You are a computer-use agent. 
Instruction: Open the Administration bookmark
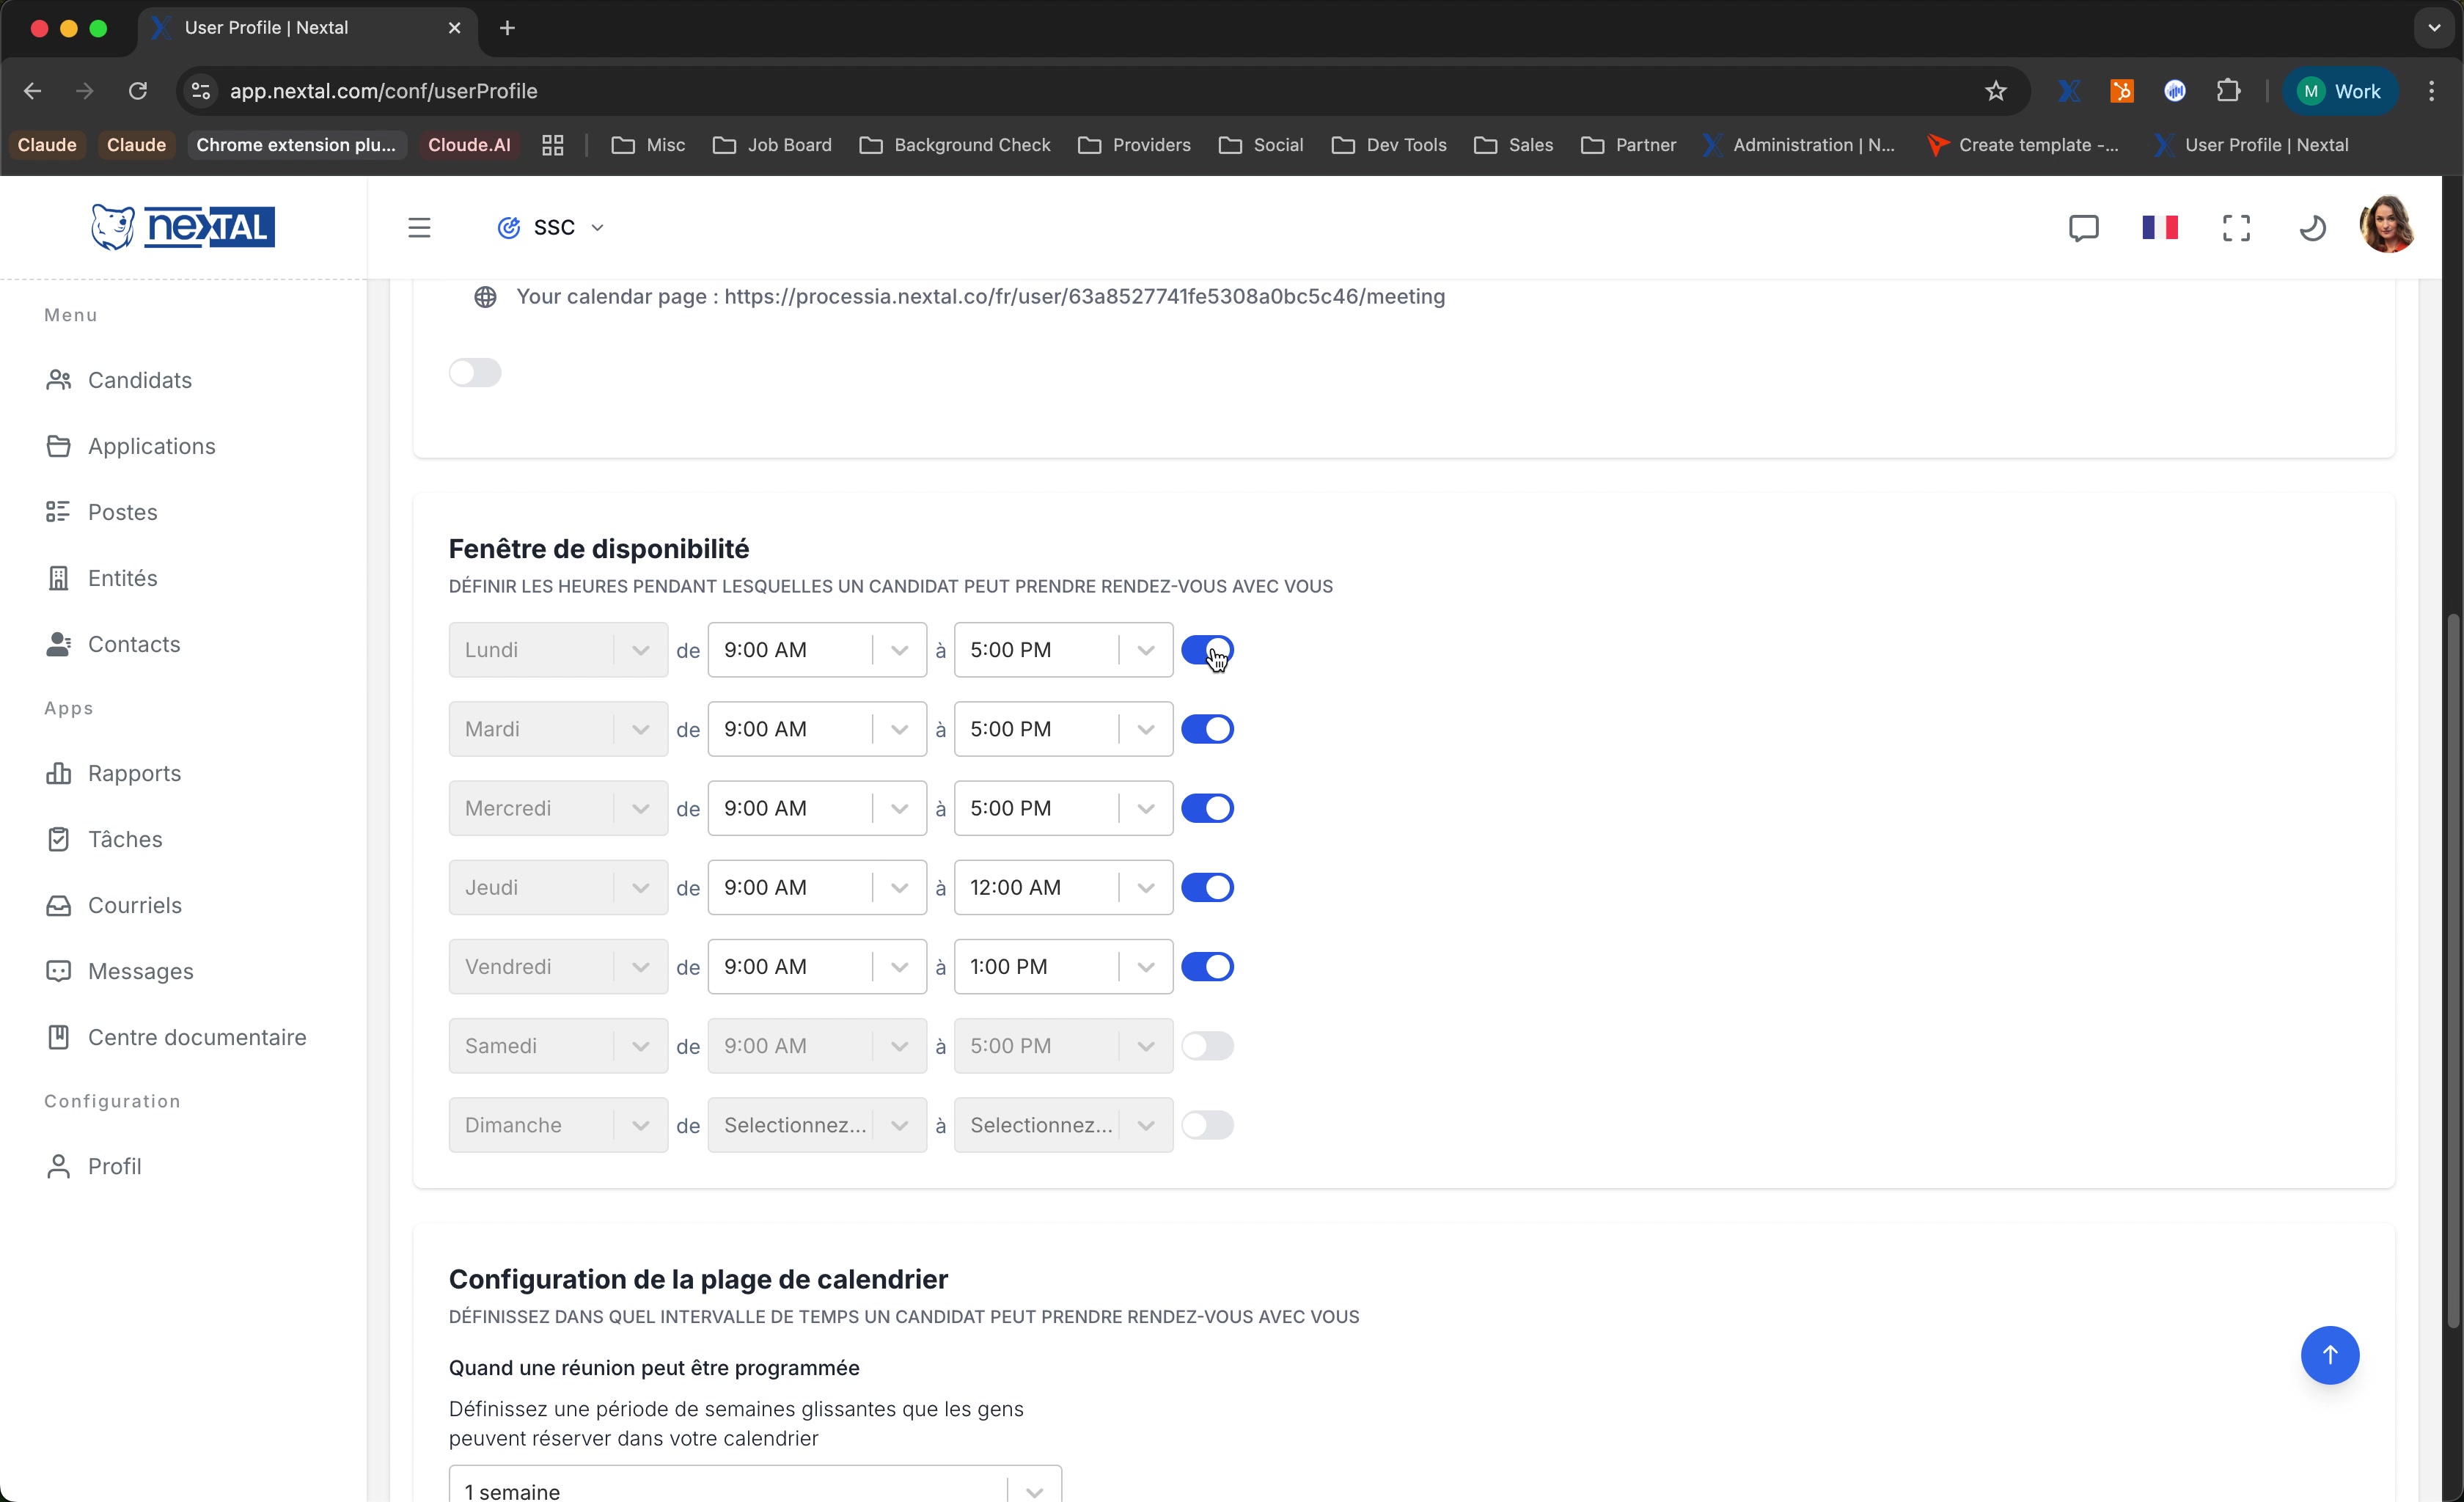(x=1800, y=145)
